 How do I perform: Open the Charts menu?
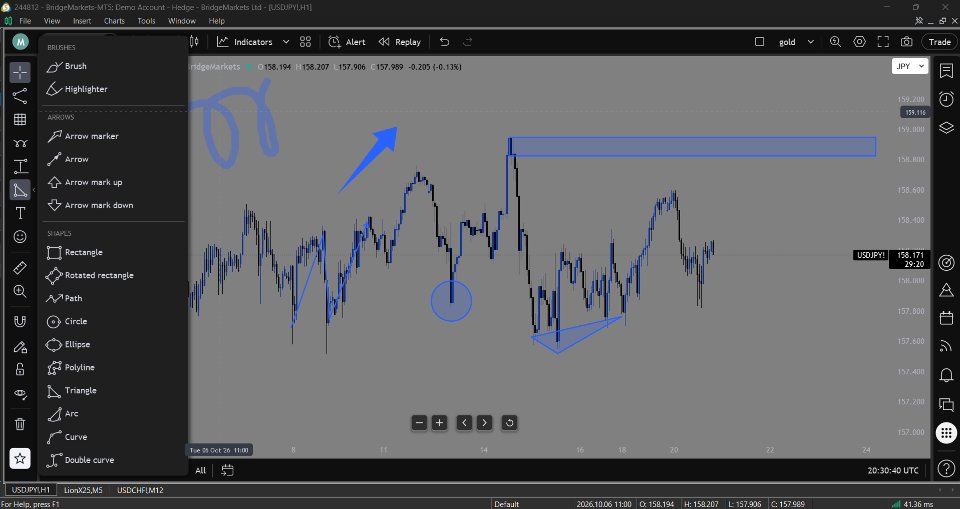click(114, 21)
